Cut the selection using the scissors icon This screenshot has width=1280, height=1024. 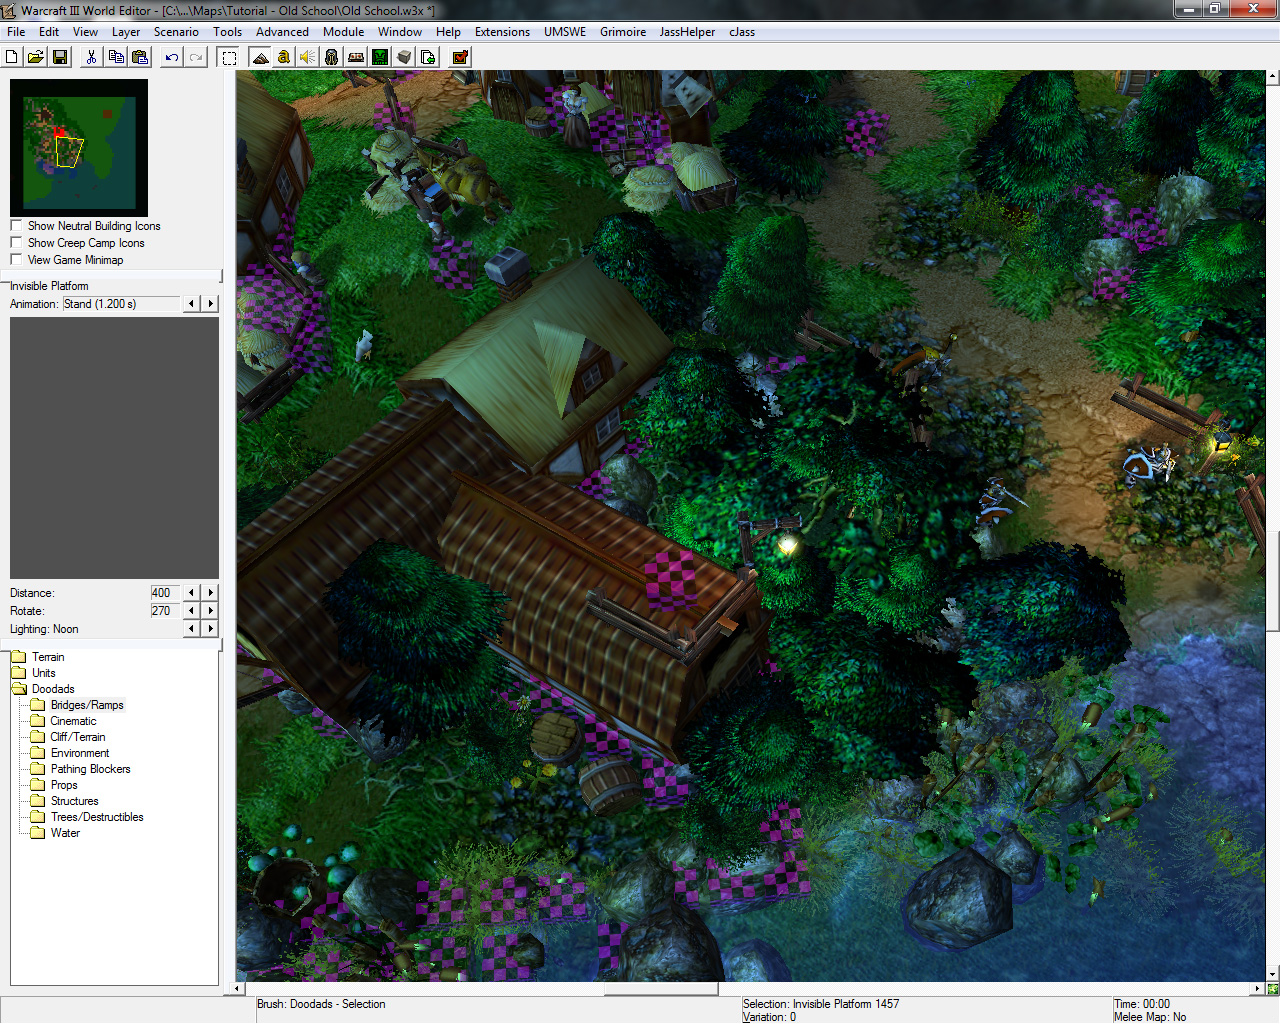tap(92, 57)
